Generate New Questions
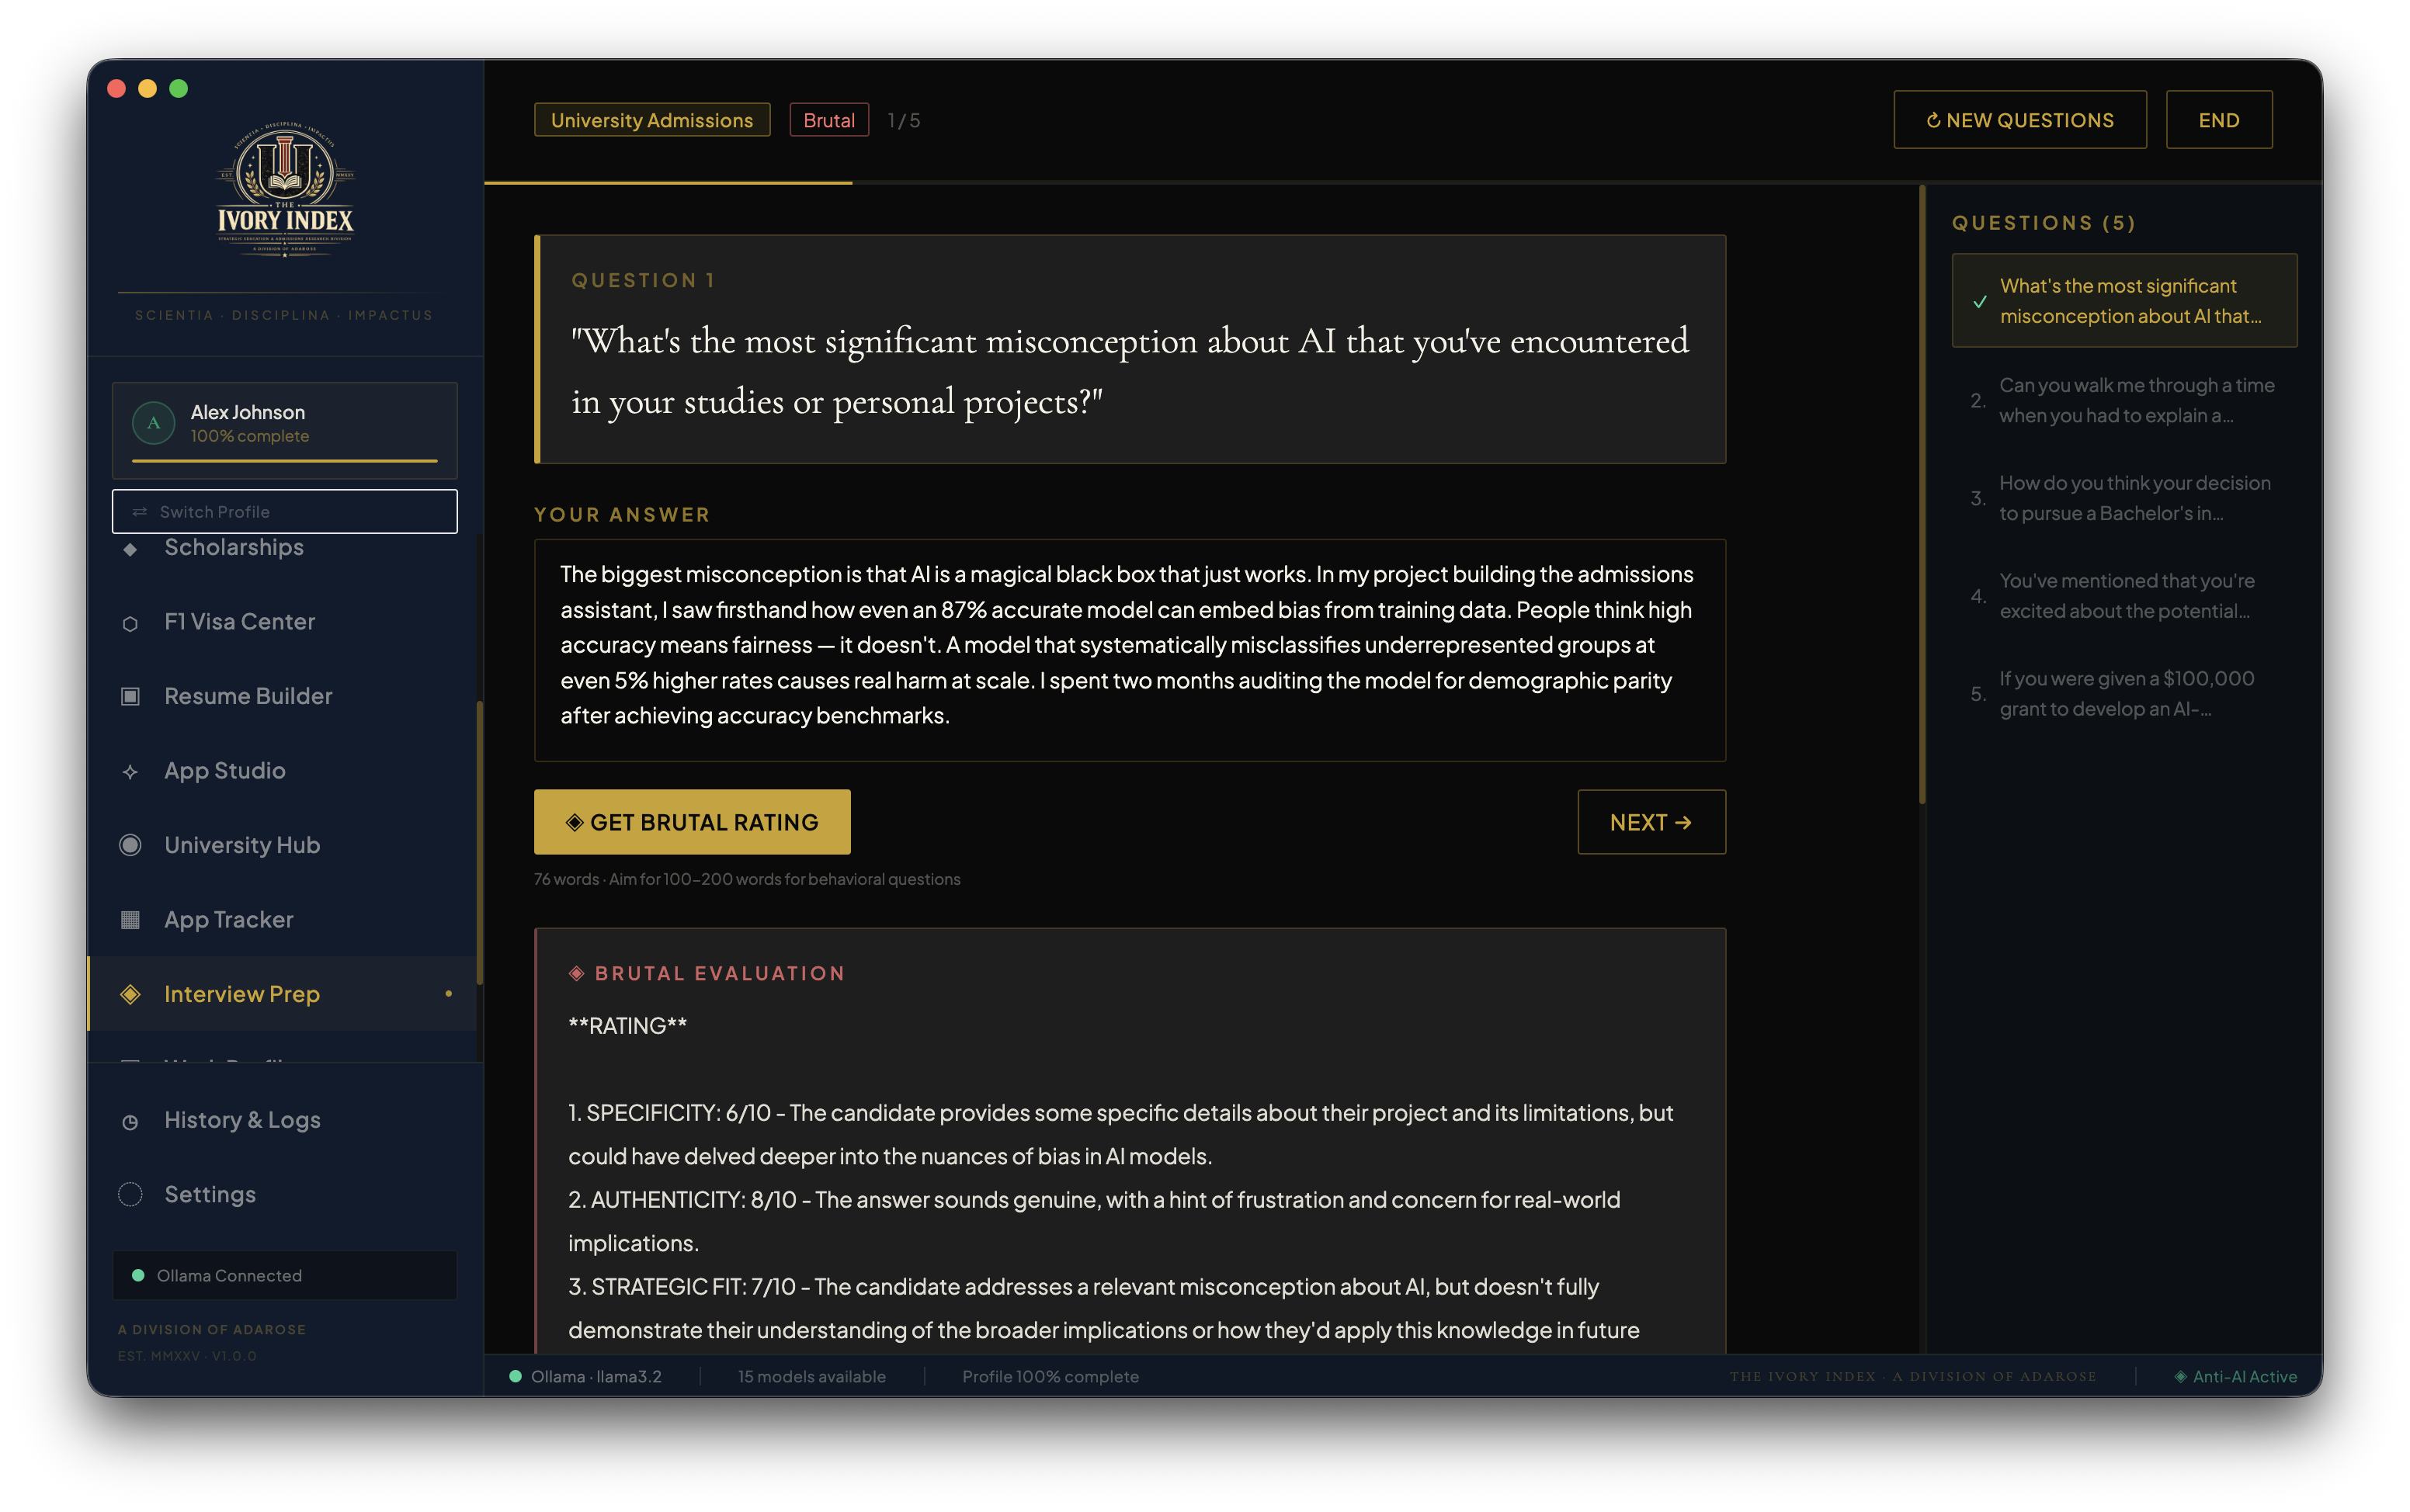 point(2020,120)
